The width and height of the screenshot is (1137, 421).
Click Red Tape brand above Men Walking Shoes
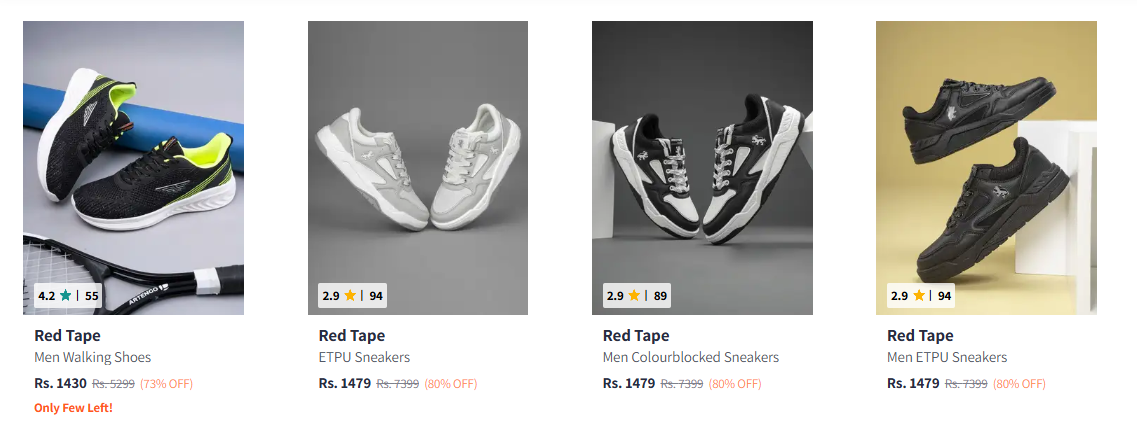[67, 336]
